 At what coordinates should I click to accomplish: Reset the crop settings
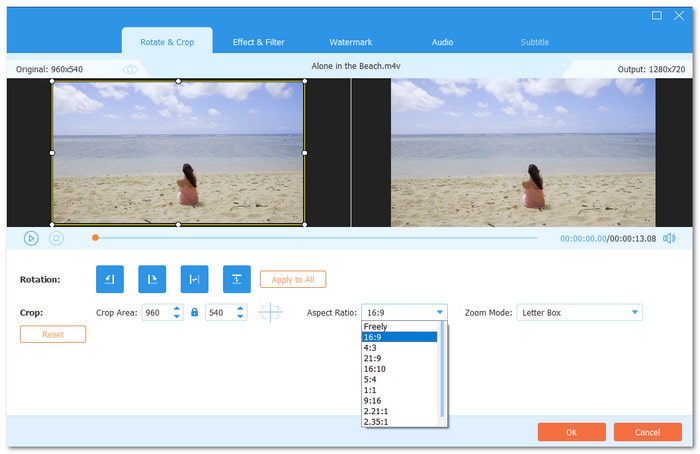click(x=53, y=334)
